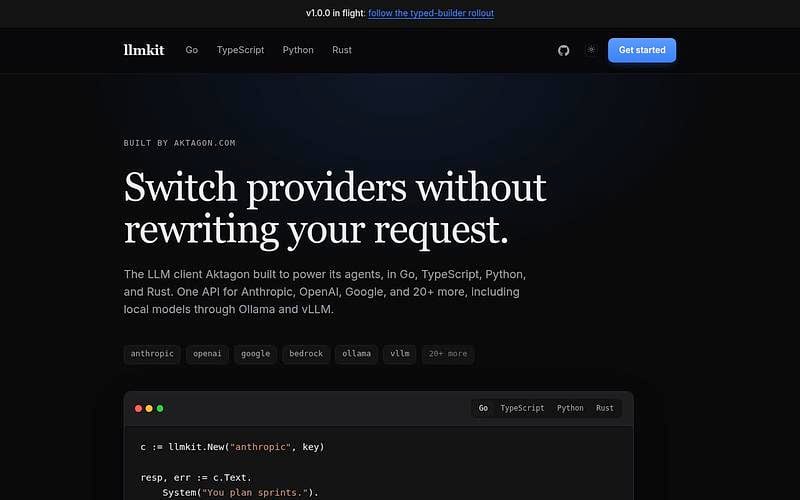Viewport: 800px width, 500px height.
Task: Click the paragraph starting 'The LLM client Aktagon'
Action: pos(325,292)
